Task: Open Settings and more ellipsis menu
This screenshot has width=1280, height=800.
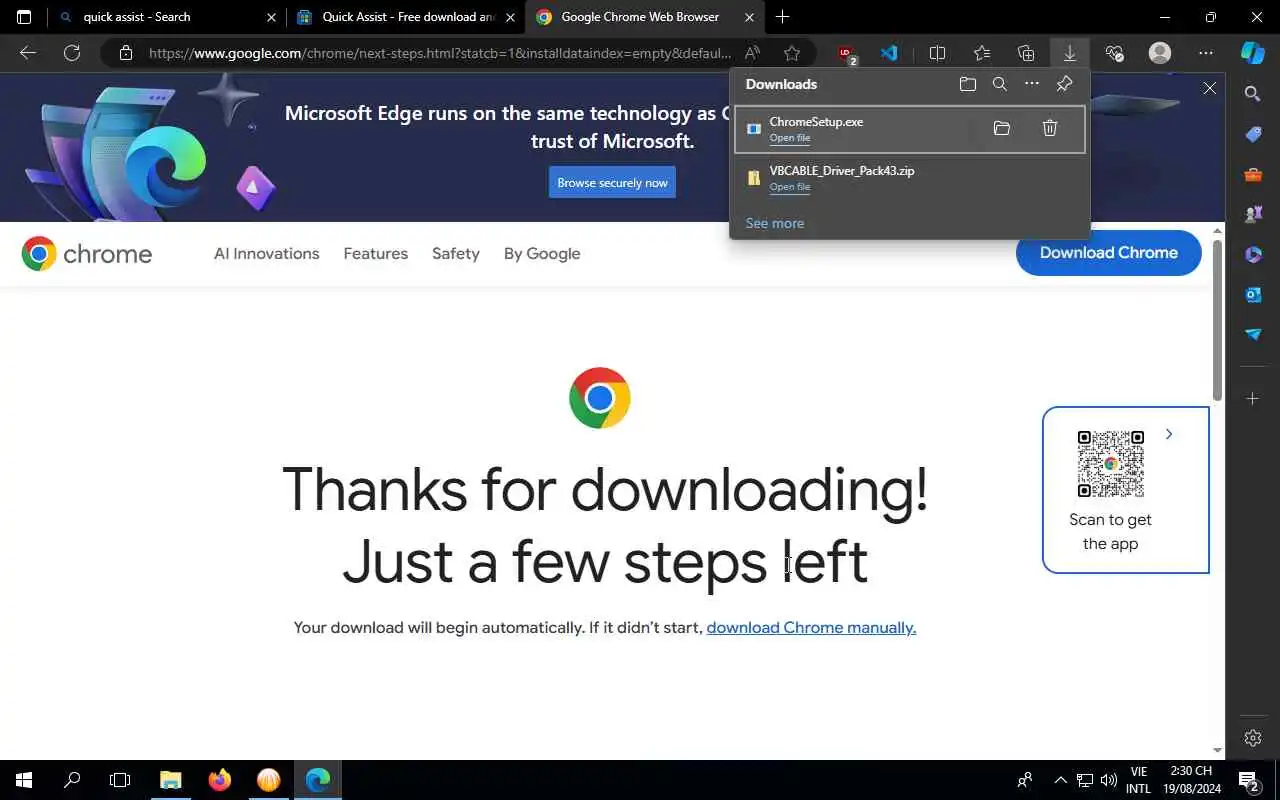Action: [1206, 53]
